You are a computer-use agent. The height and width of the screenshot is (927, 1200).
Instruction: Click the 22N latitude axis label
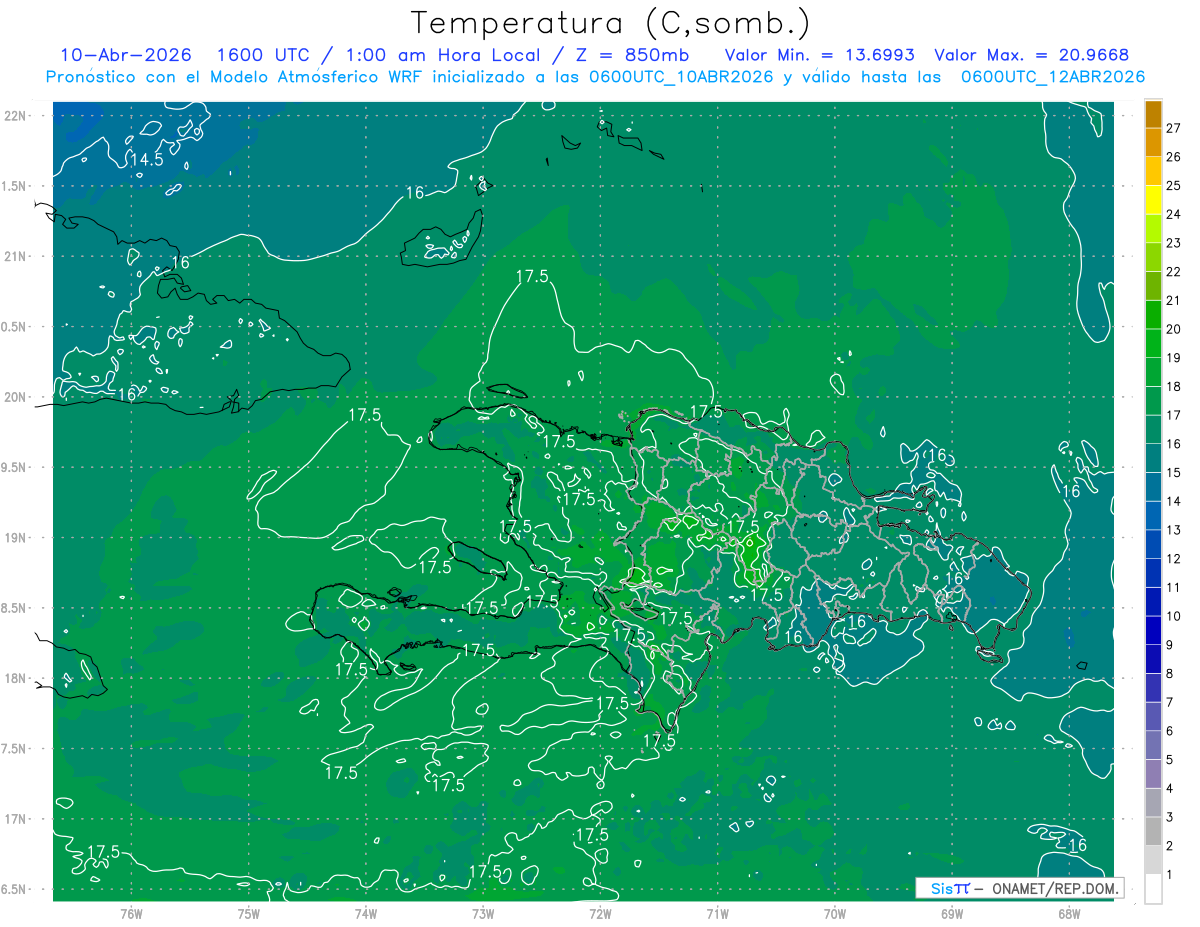click(16, 115)
